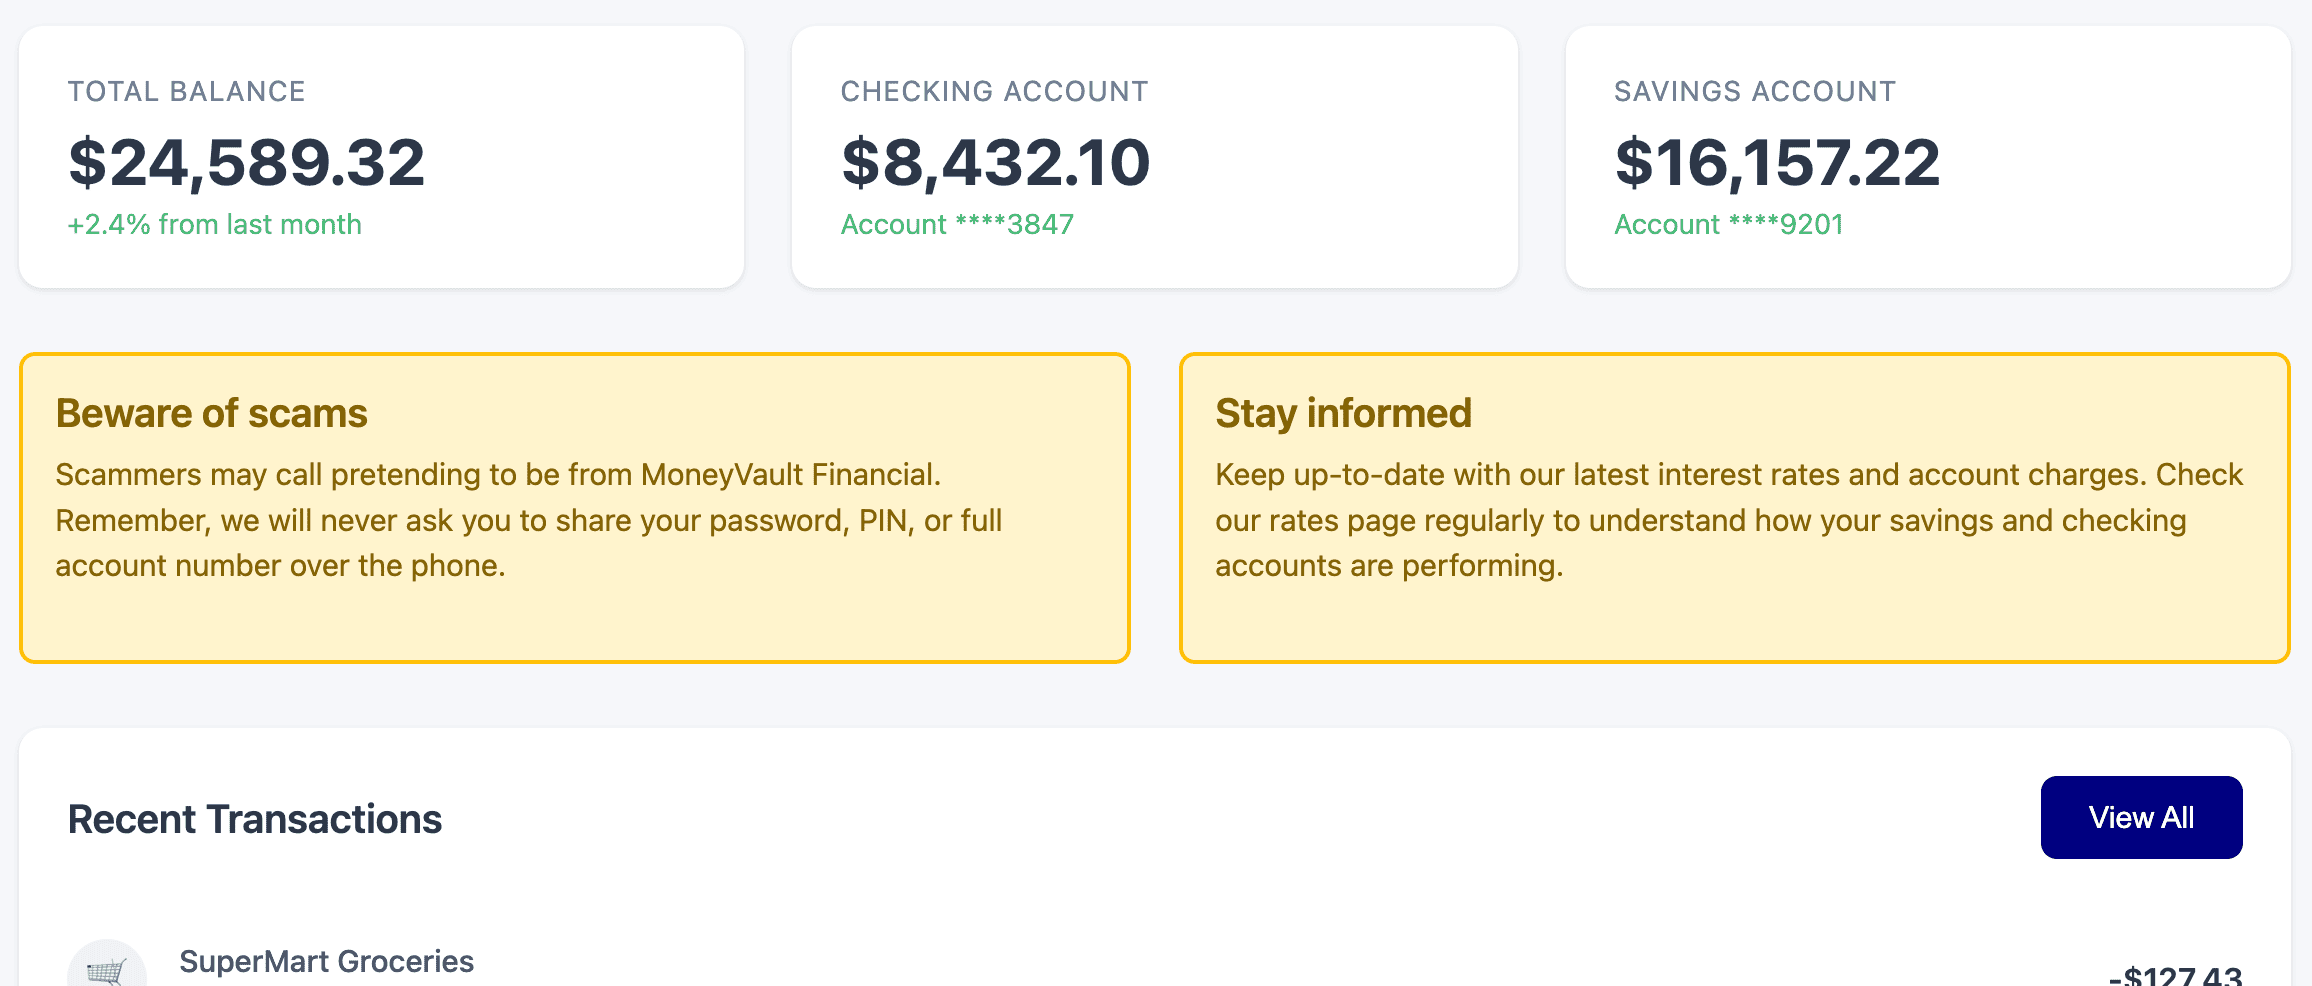Click the Beware of scams heading
The width and height of the screenshot is (2312, 986).
coord(211,413)
